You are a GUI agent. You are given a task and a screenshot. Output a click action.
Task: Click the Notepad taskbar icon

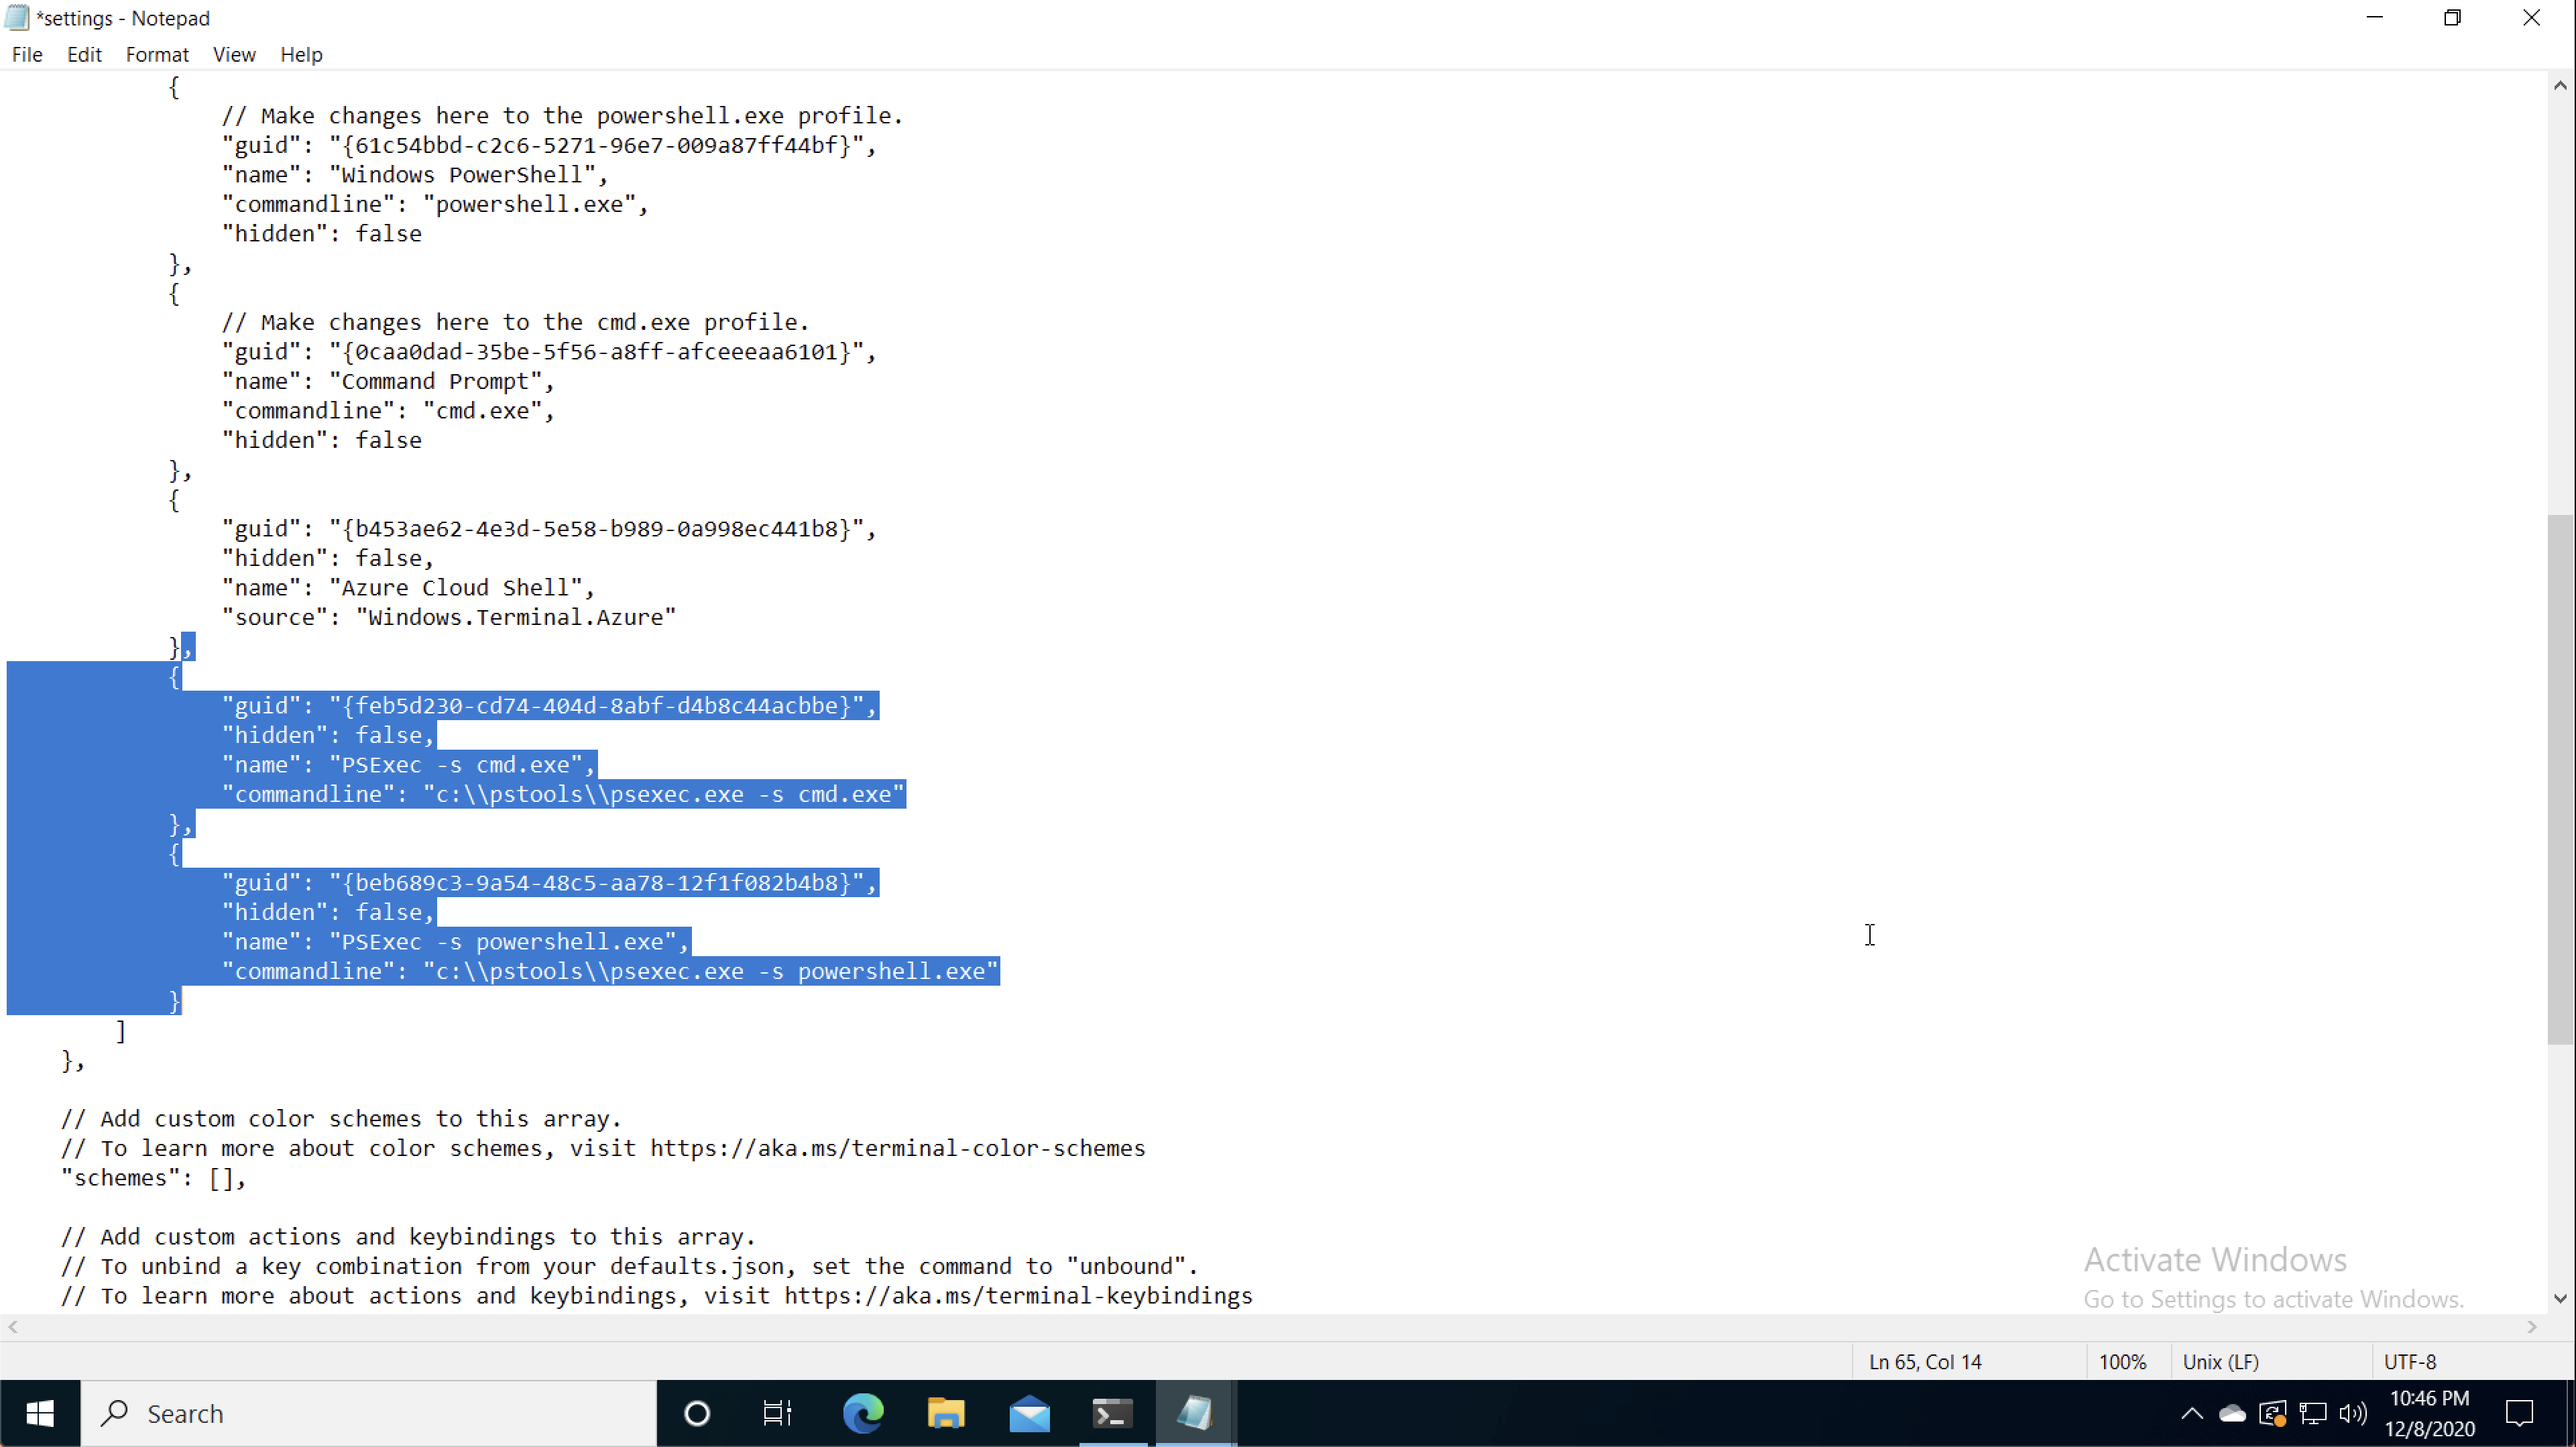pyautogui.click(x=1195, y=1413)
